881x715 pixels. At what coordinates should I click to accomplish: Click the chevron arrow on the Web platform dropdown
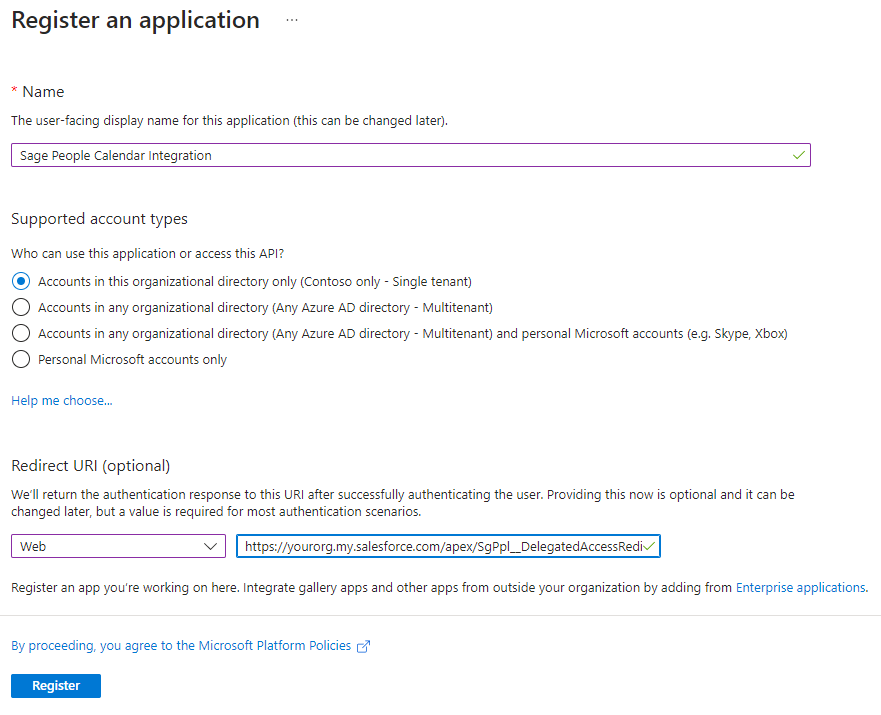coord(210,547)
